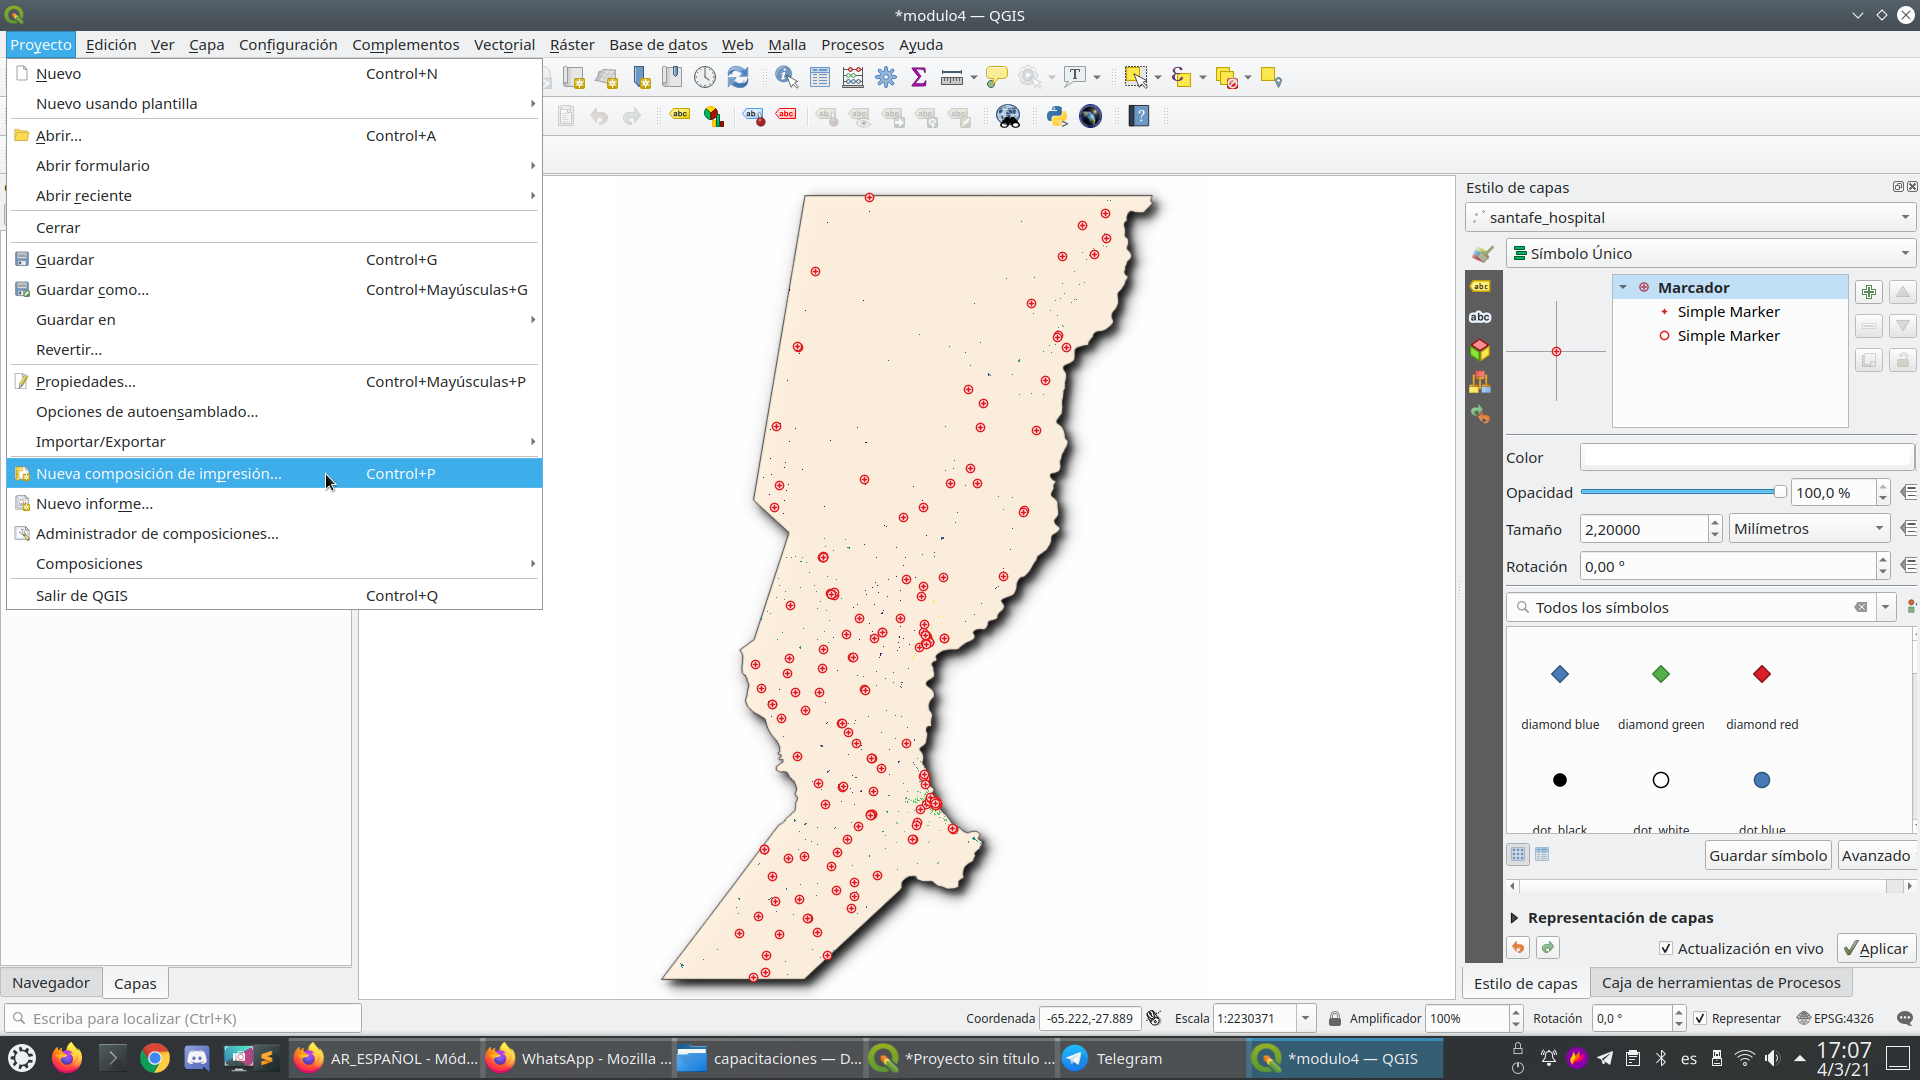This screenshot has height=1080, width=1920.
Task: Open Administrador de composiciones
Action: point(274,534)
